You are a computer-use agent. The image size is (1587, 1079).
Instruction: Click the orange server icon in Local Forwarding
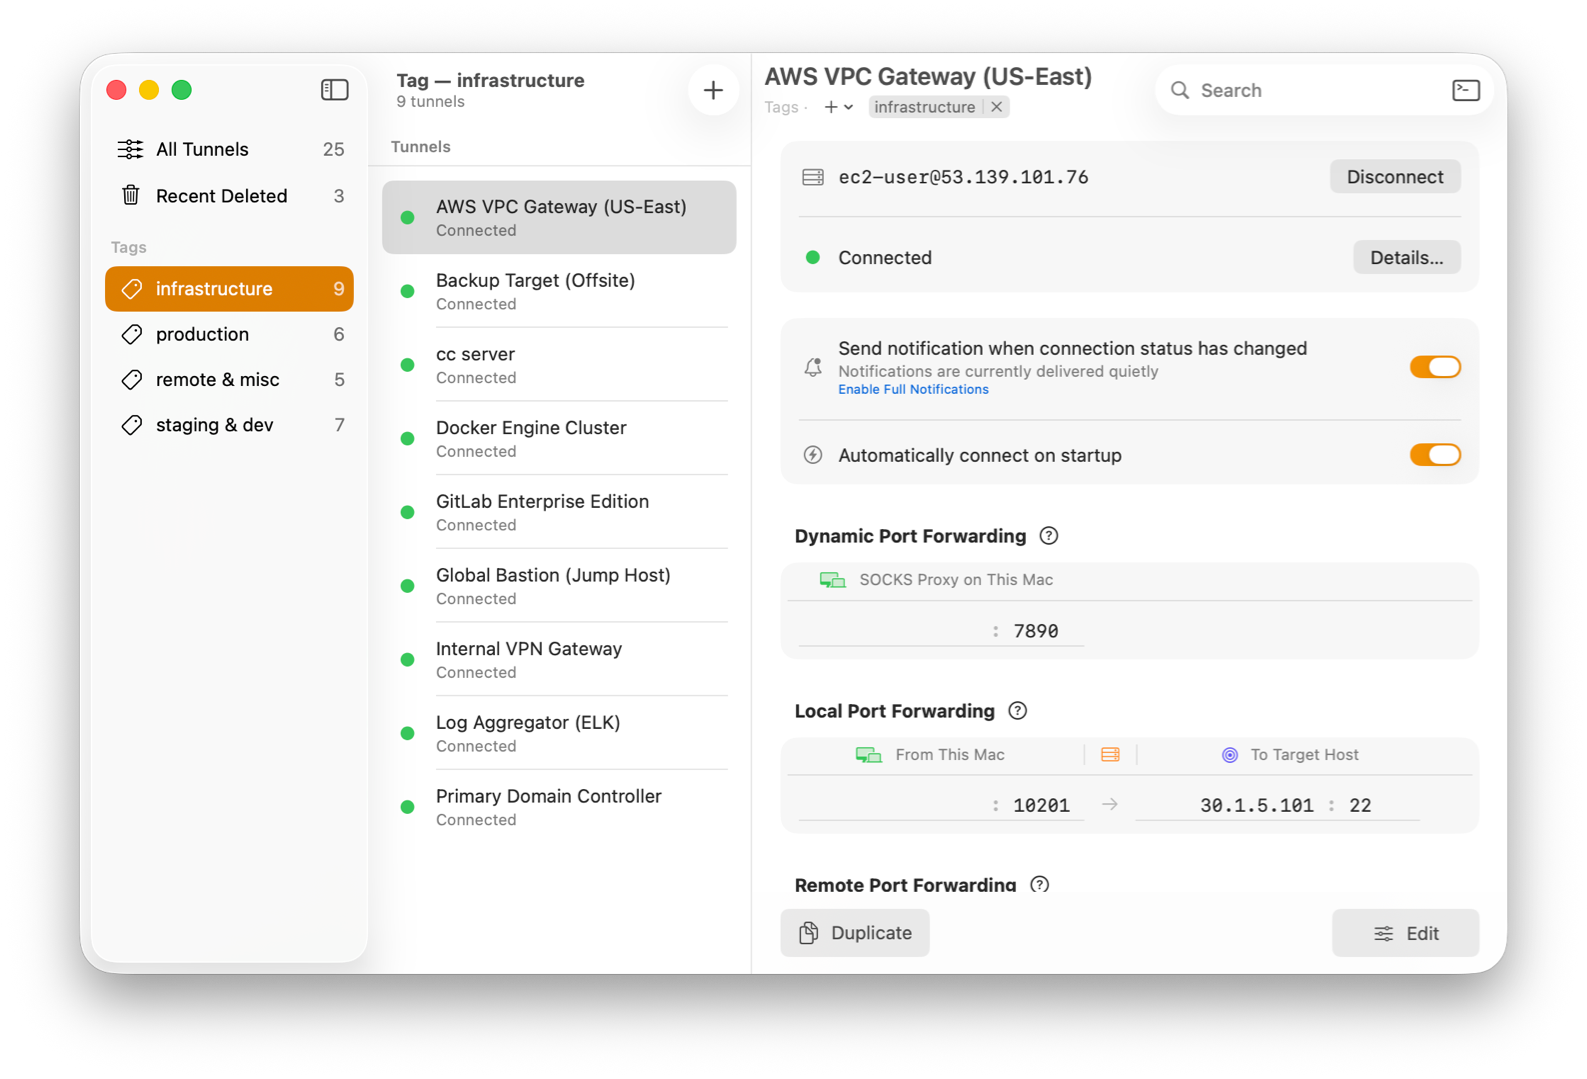[x=1110, y=755]
